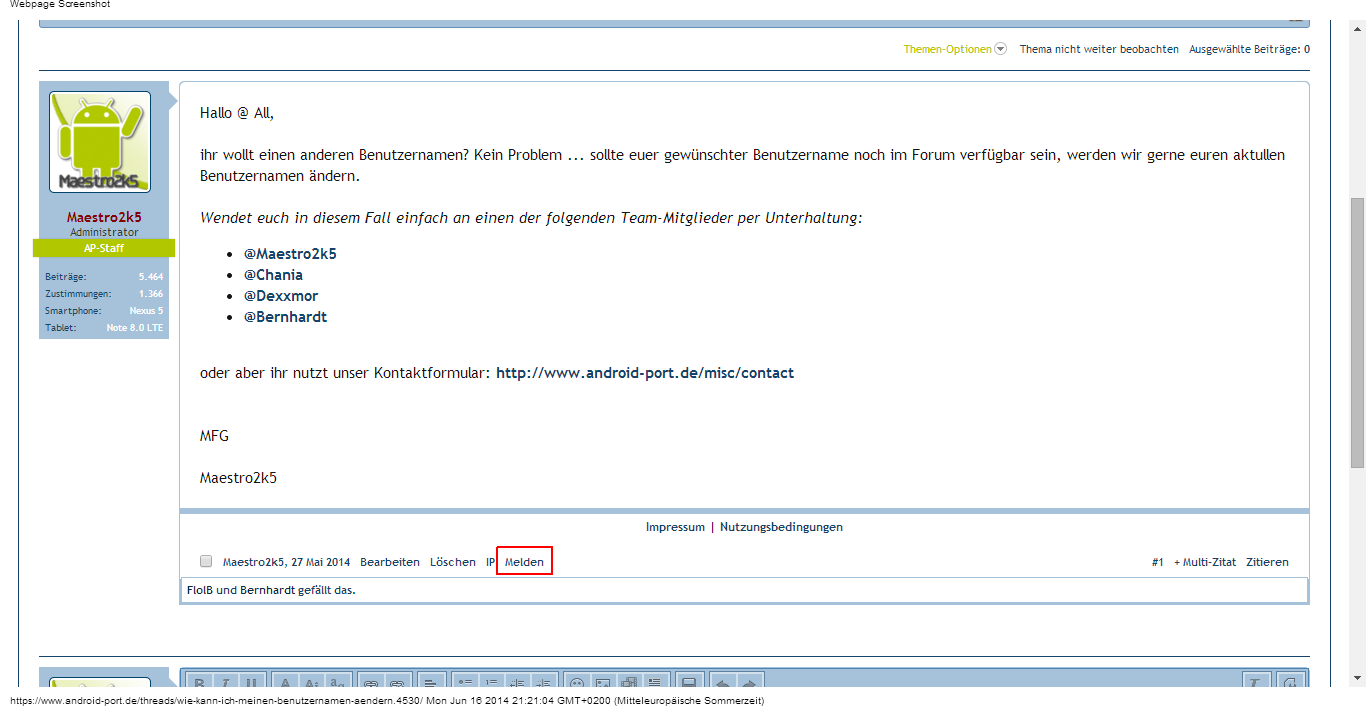The width and height of the screenshot is (1366, 707).
Task: Toggle underline formatting in the editor toolbar
Action: pyautogui.click(x=252, y=683)
